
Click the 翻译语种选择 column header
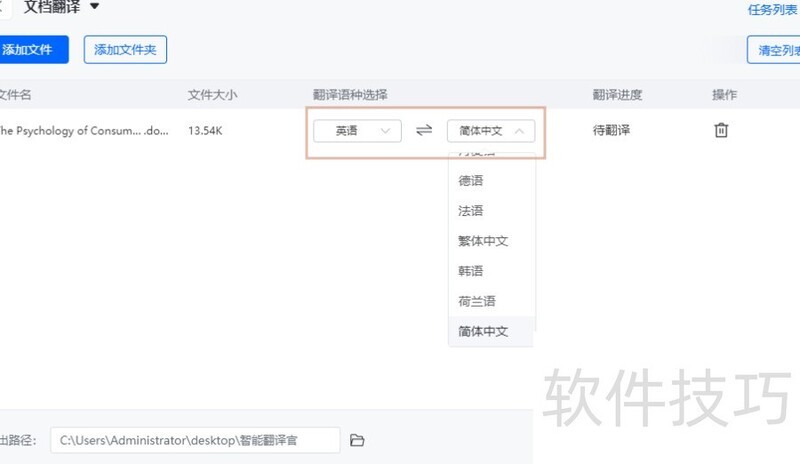(x=350, y=95)
